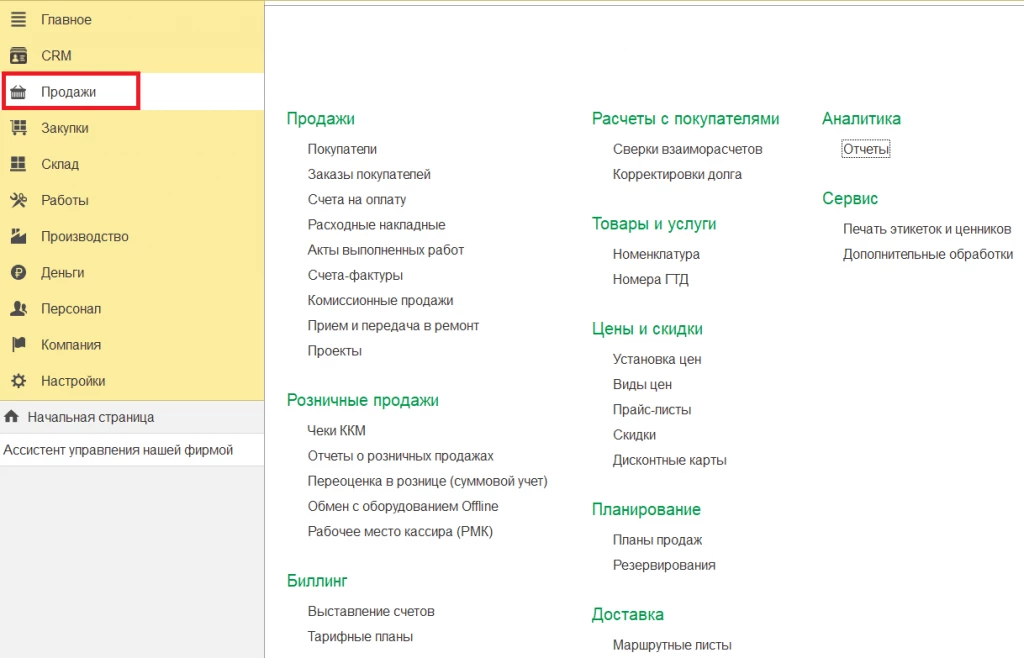The image size is (1024, 658).
Task: Click the Деньги ruble coin icon
Action: click(18, 272)
